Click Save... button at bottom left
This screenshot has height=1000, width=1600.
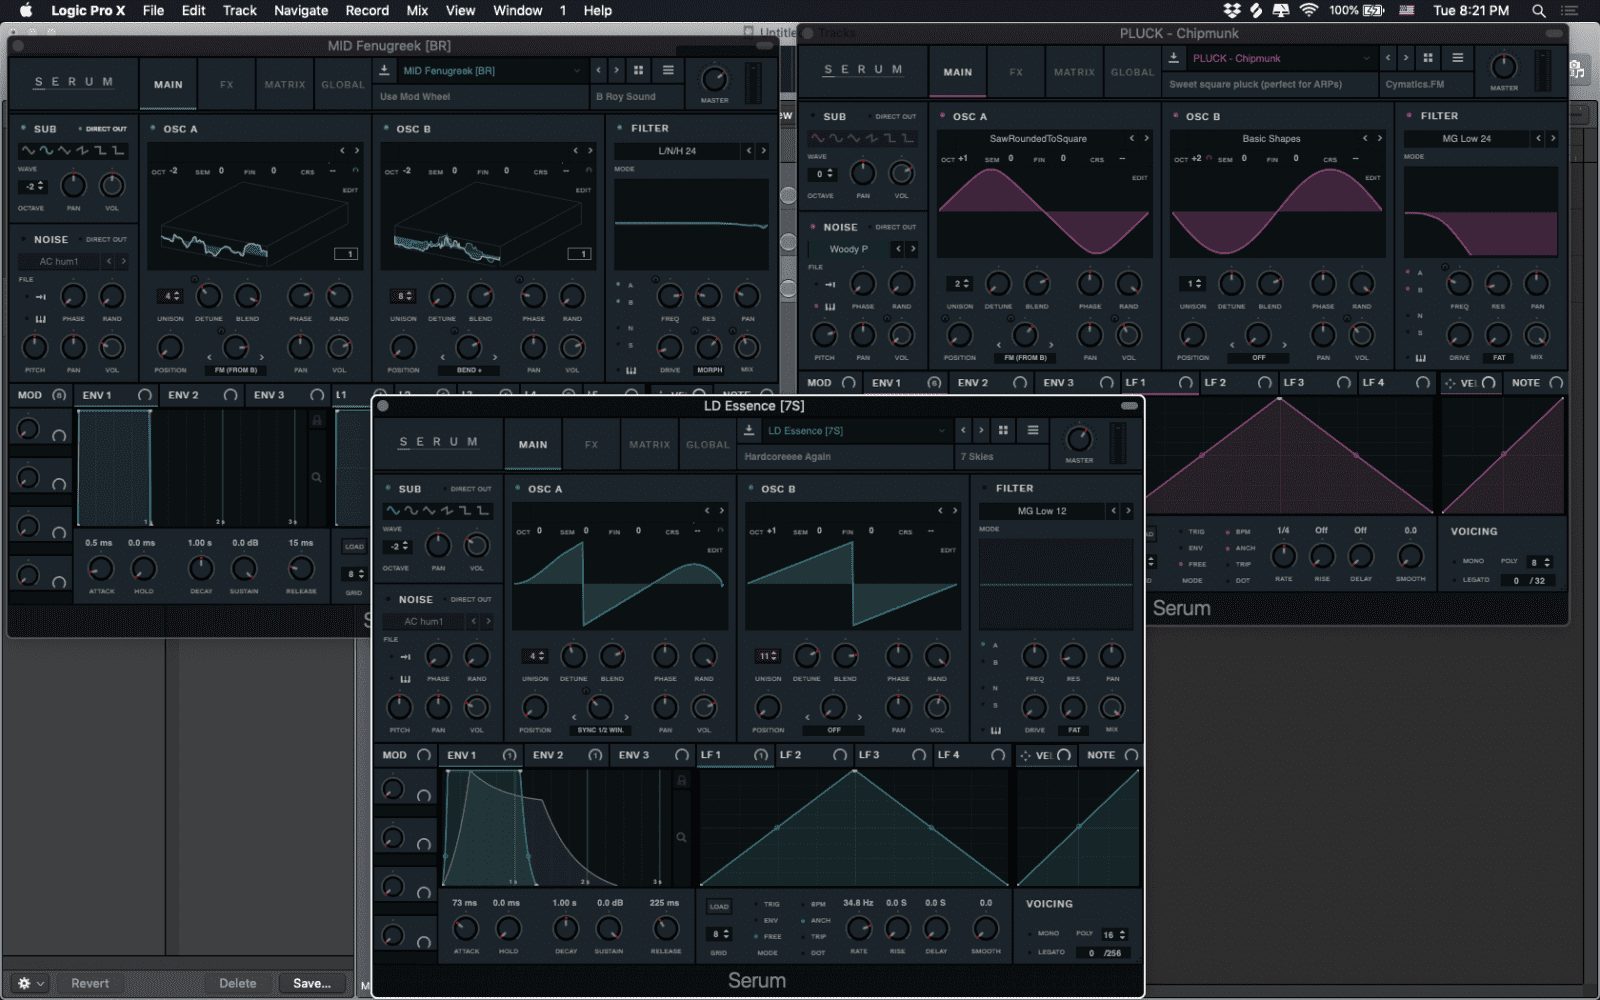click(x=312, y=983)
